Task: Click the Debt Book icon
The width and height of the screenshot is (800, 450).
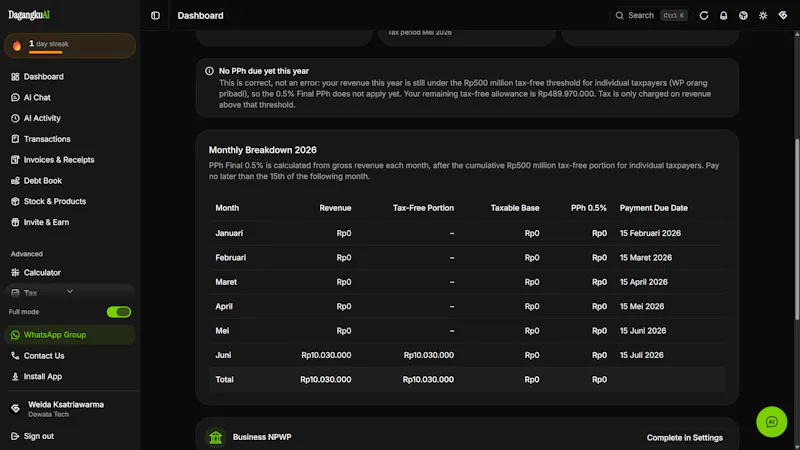Action: tap(15, 181)
